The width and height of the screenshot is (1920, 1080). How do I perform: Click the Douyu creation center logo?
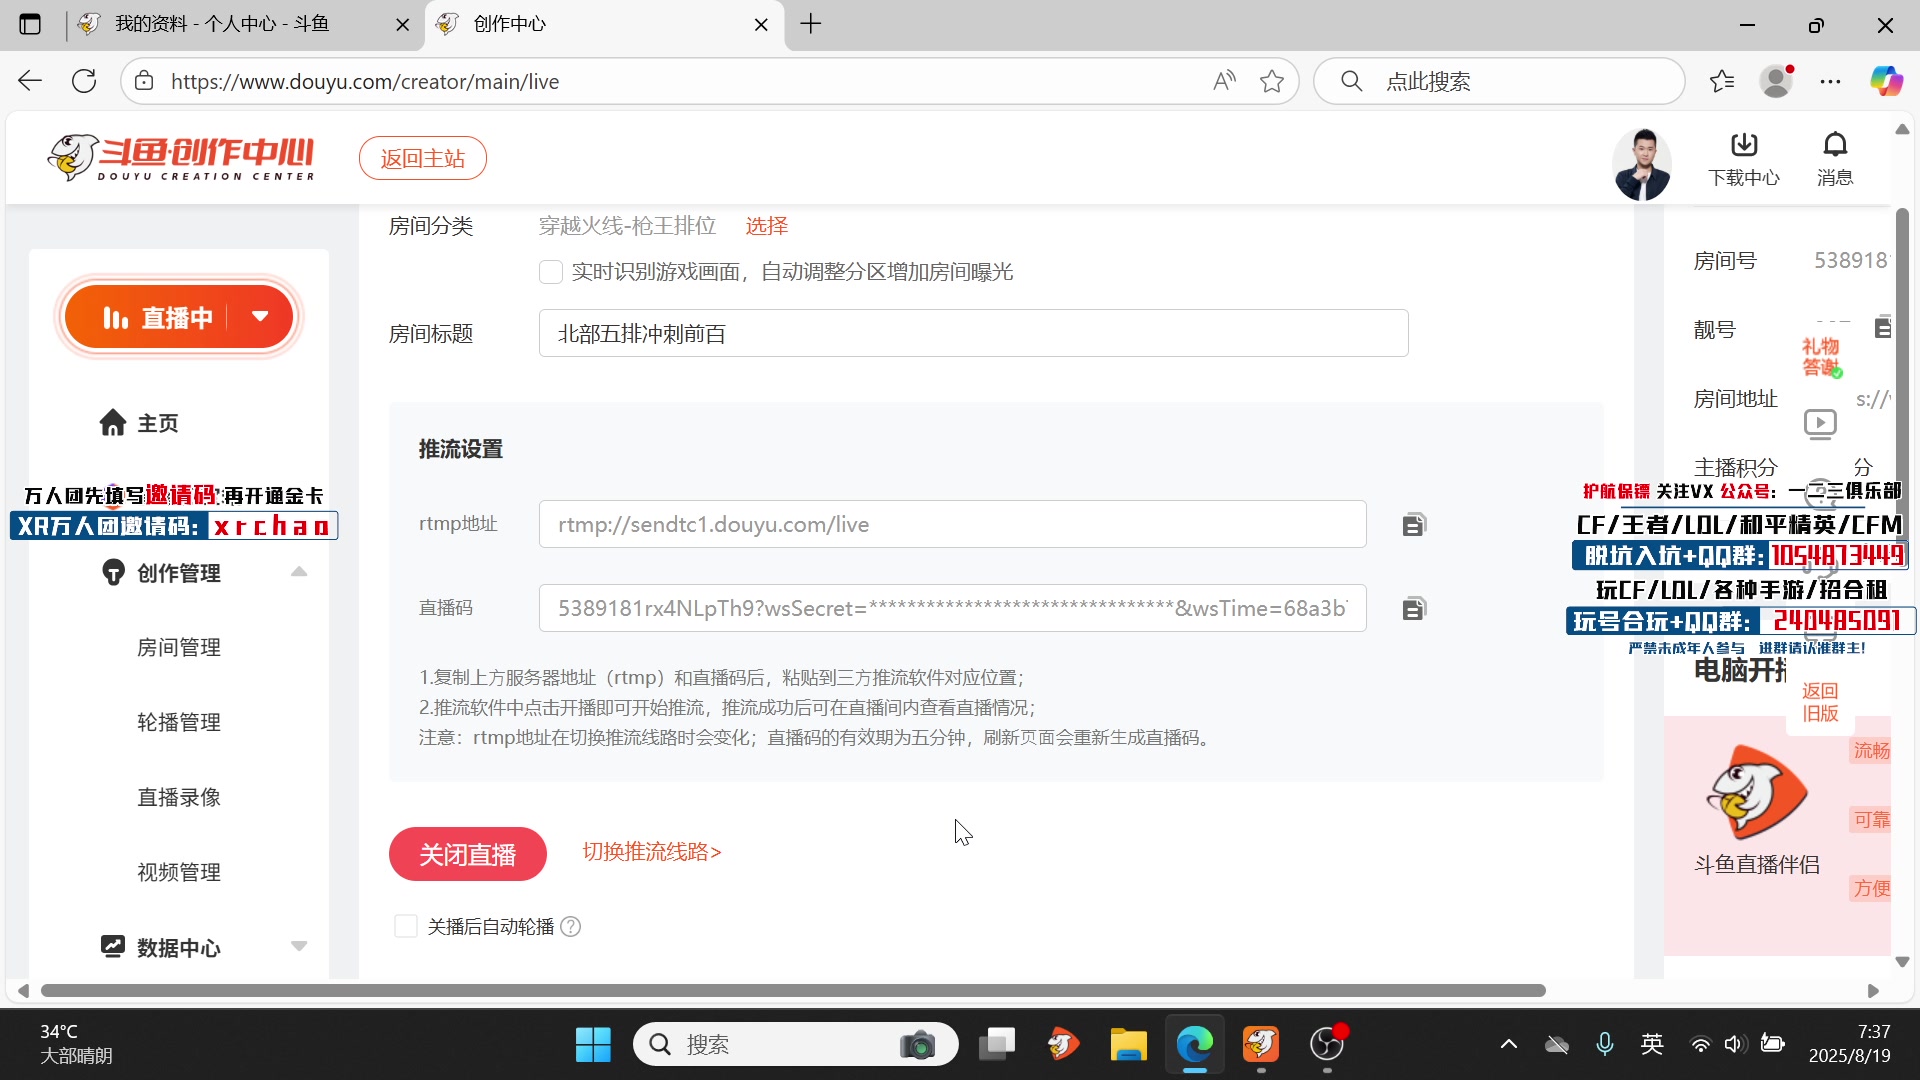click(x=181, y=158)
